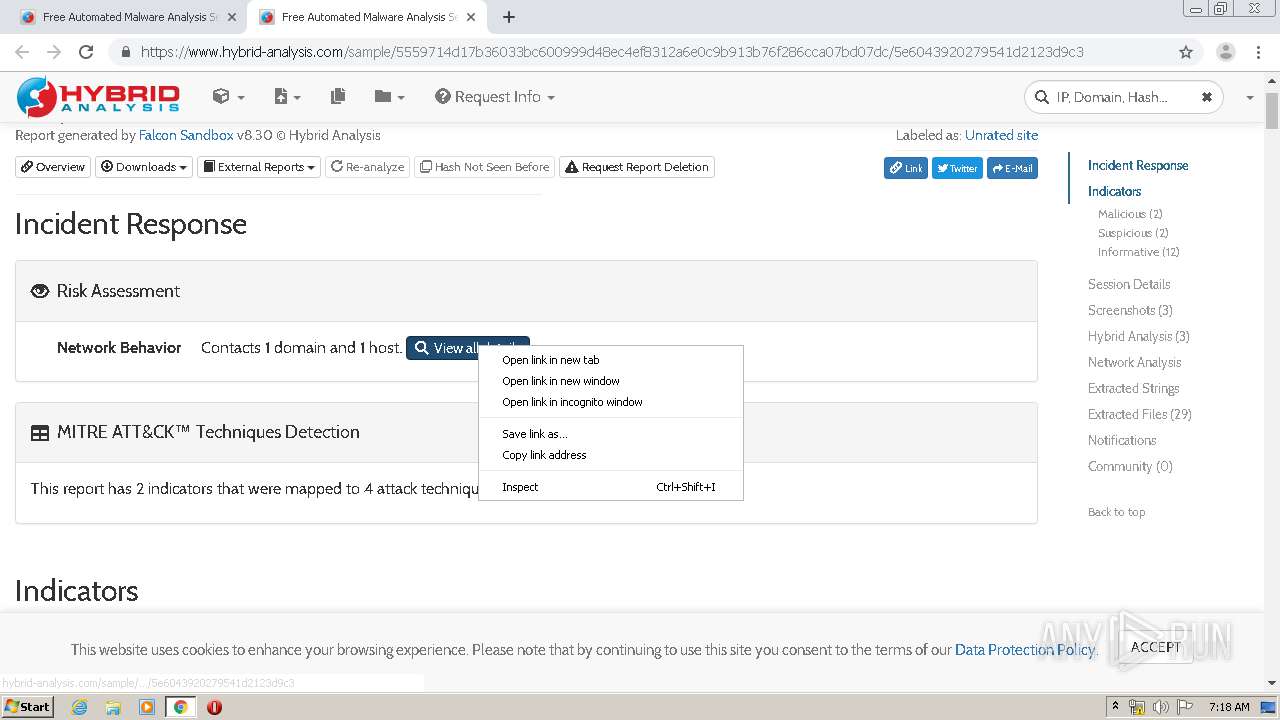The width and height of the screenshot is (1280, 720).
Task: Open the Chrome profile avatar
Action: tap(1225, 52)
